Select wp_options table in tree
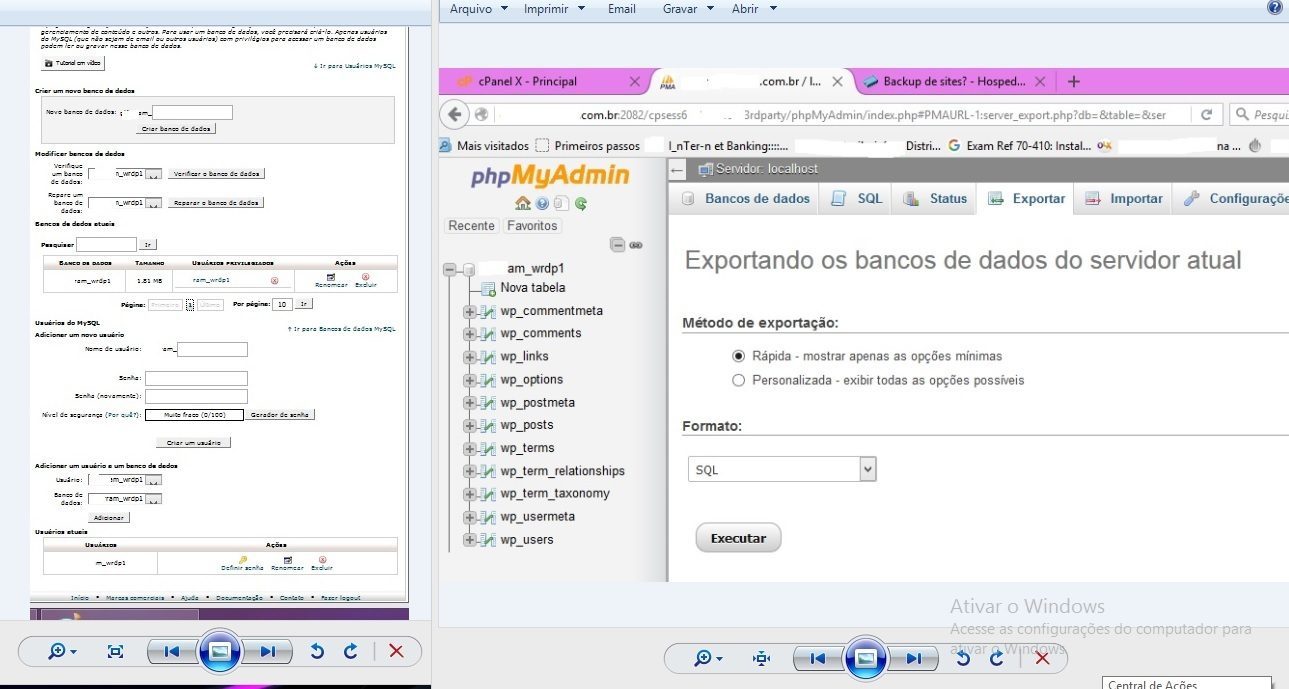Screen dimensions: 1289x689 coord(532,380)
